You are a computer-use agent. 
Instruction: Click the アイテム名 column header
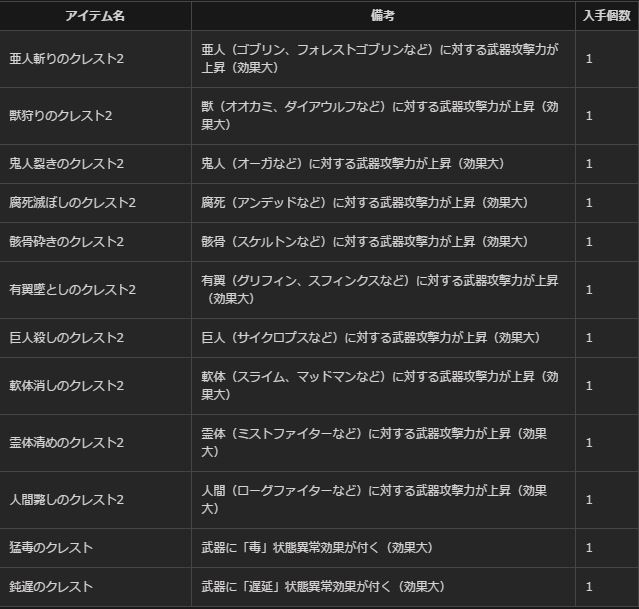[x=95, y=16]
